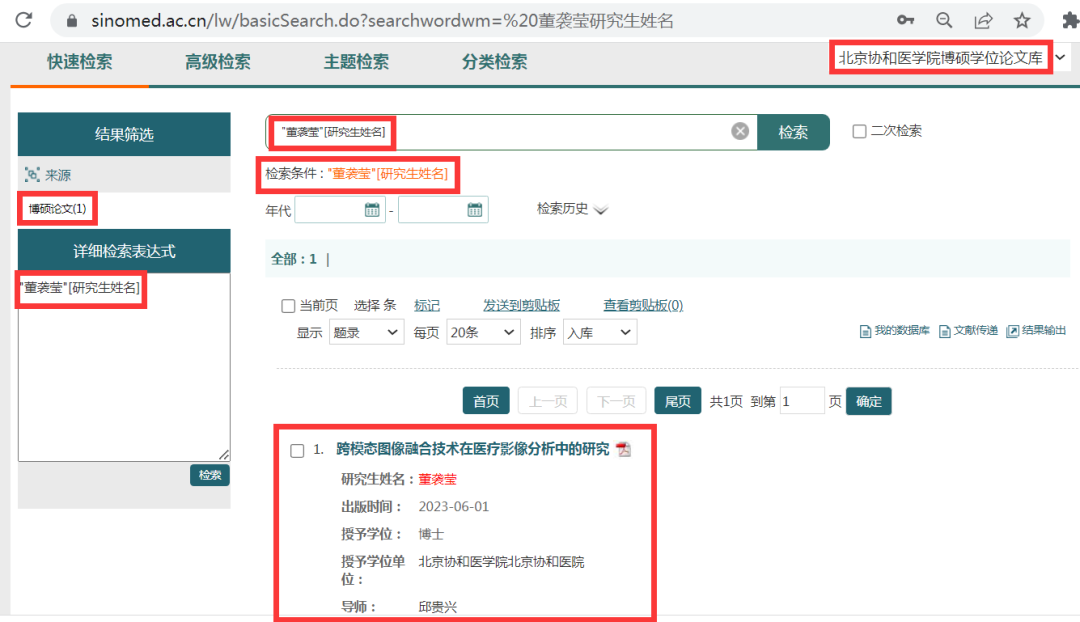Open the end year calendar picker icon
1080x622 pixels.
475,209
